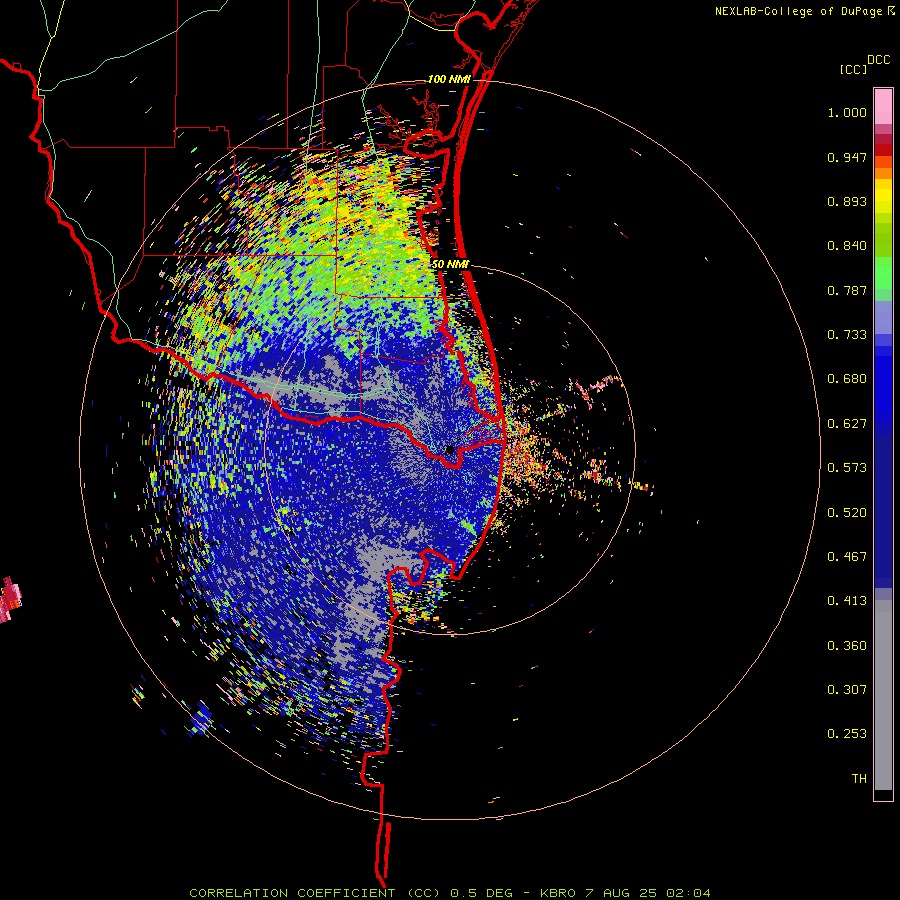The image size is (900, 900).
Task: Select the 0.253 scale value
Action: coord(847,734)
